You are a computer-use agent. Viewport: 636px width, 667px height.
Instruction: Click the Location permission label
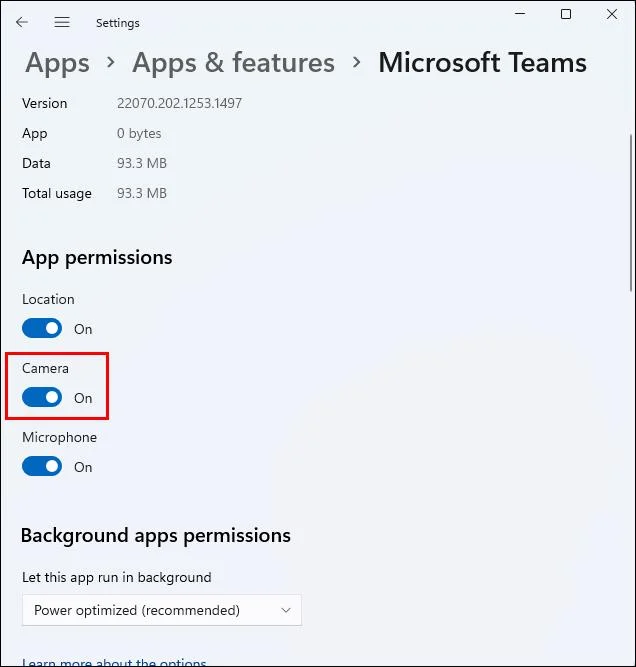click(x=48, y=299)
